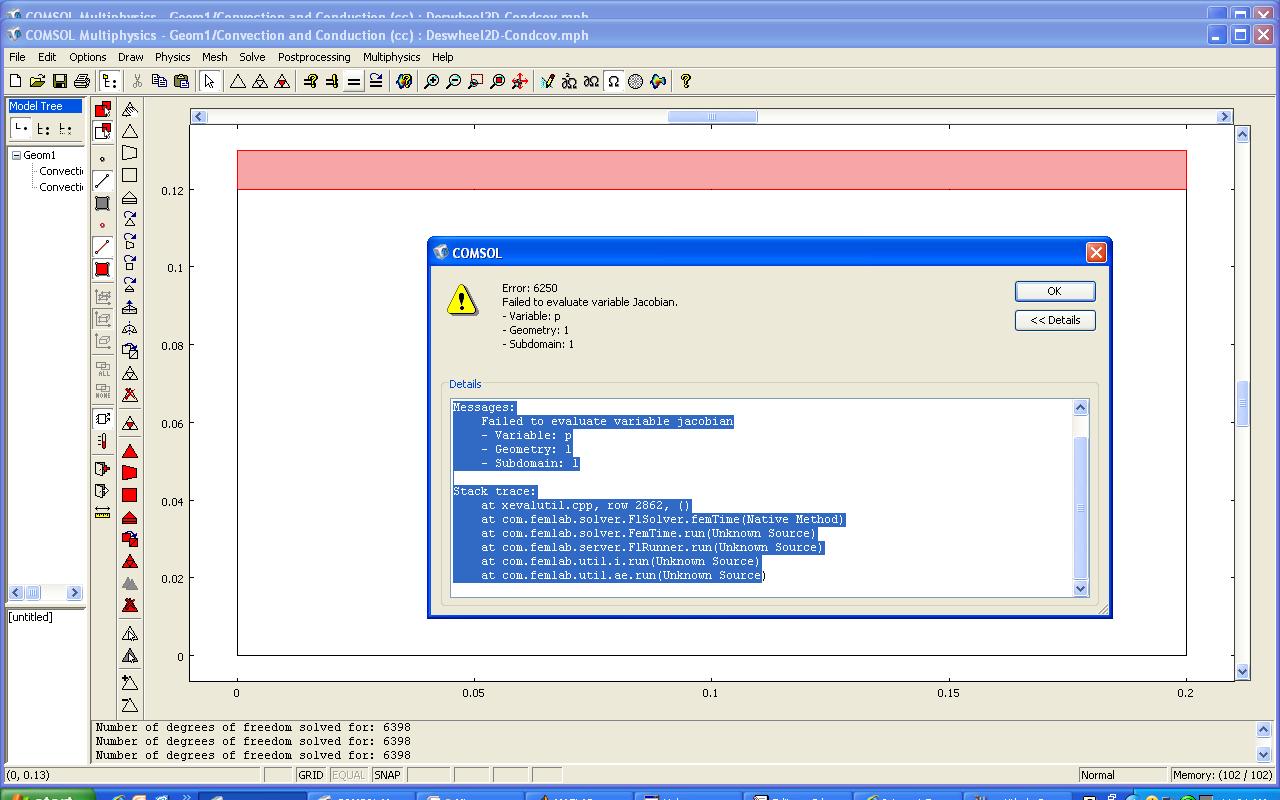Click the Copy icon in toolbar
Image resolution: width=1280 pixels, height=800 pixels.
pos(159,81)
